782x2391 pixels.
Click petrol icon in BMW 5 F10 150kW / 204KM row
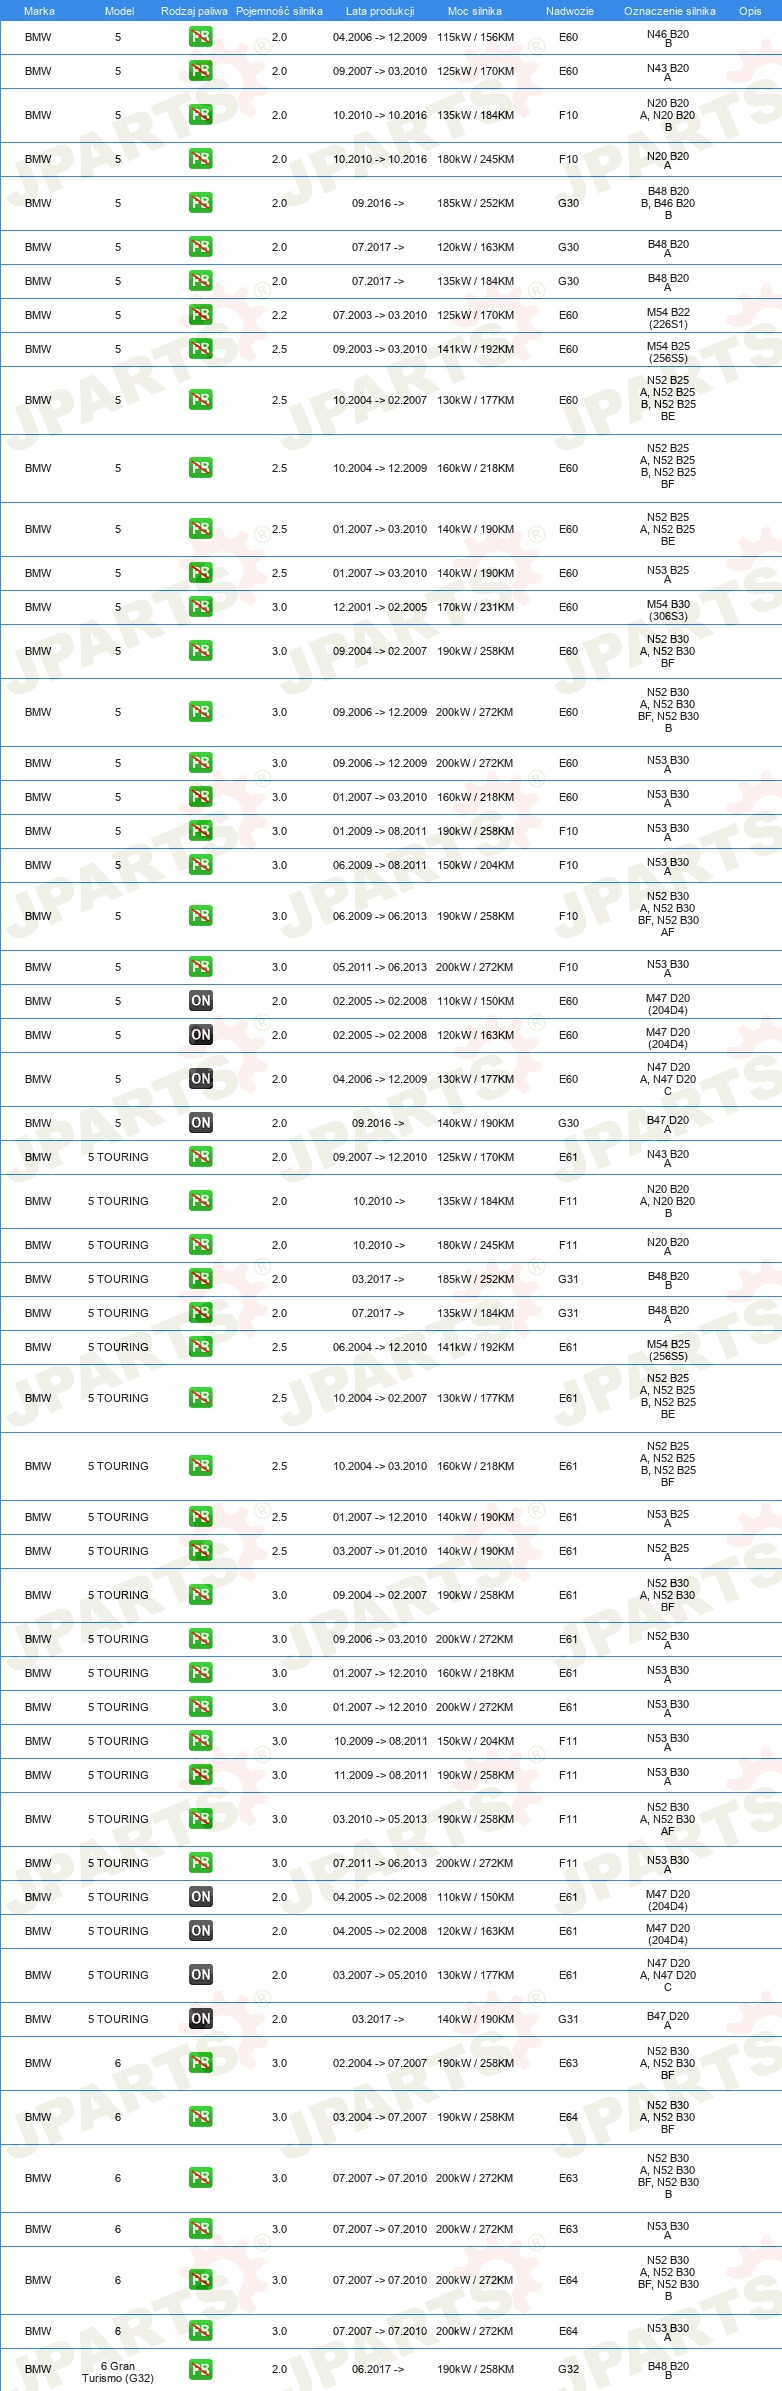201,865
